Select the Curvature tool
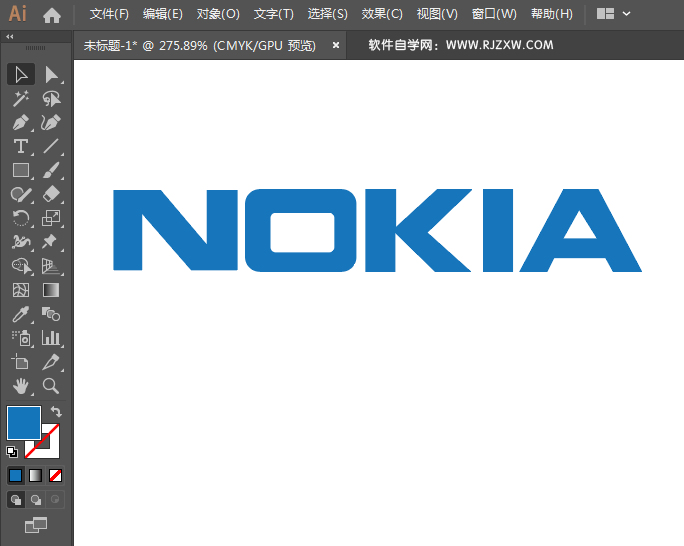This screenshot has width=684, height=546. 51,123
